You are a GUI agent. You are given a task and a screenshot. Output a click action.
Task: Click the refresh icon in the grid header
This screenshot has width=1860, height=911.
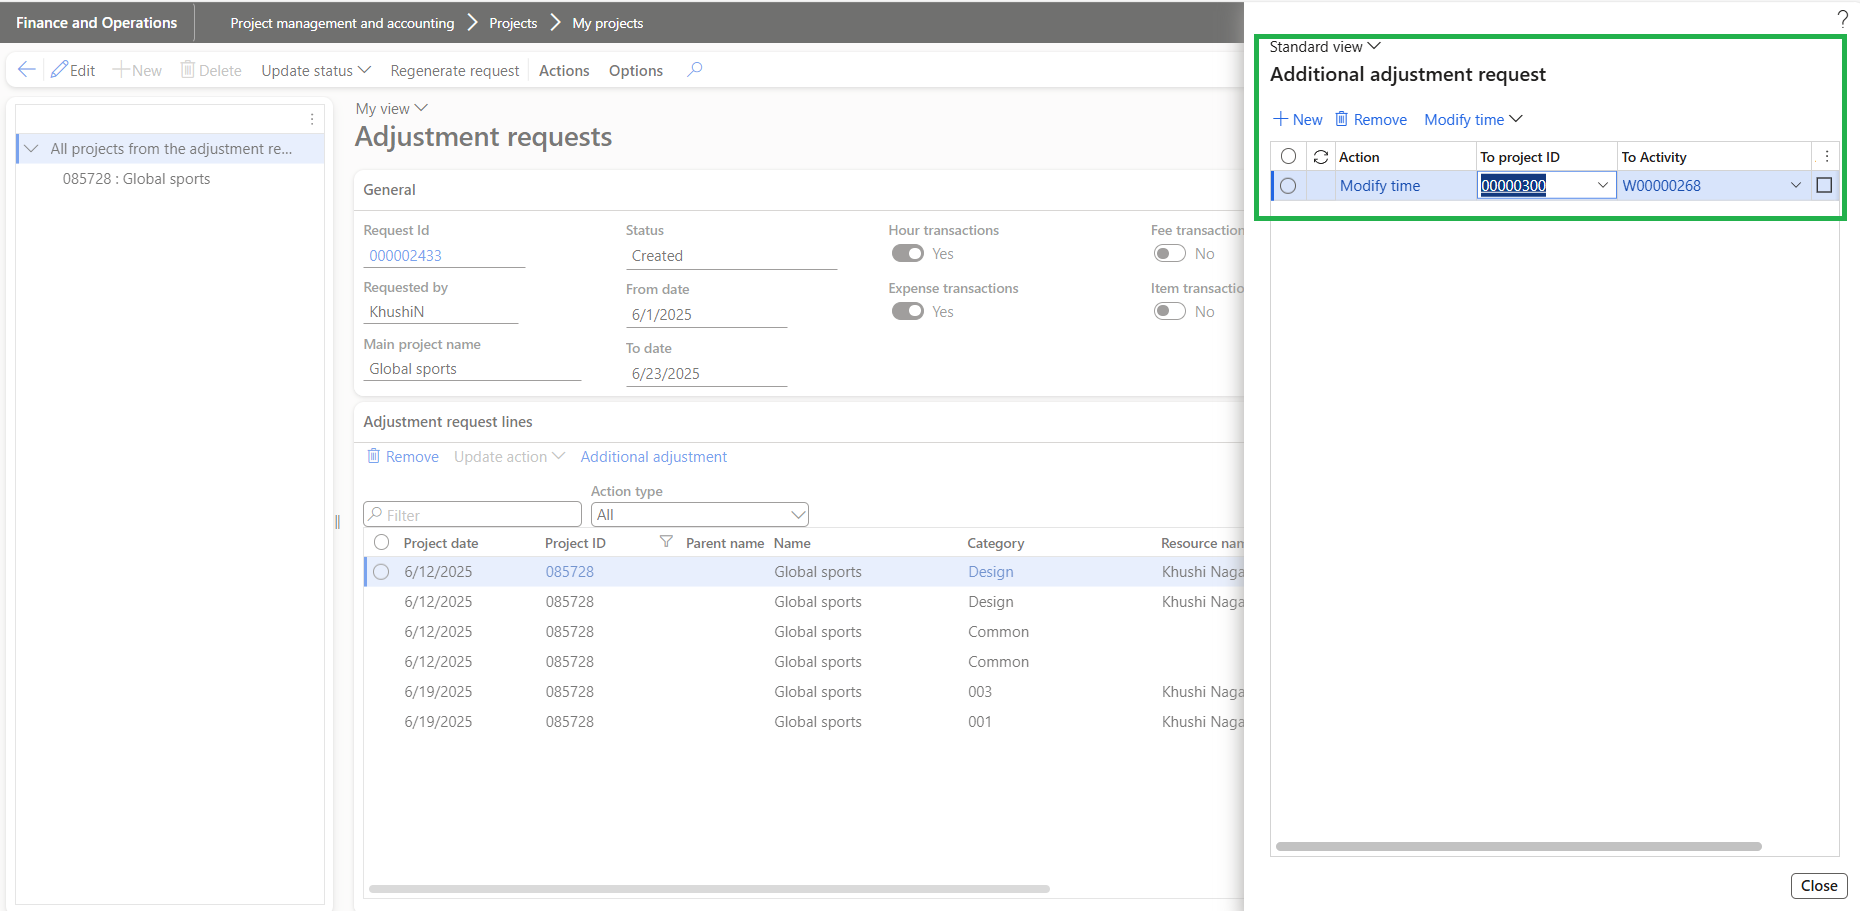pyautogui.click(x=1320, y=157)
